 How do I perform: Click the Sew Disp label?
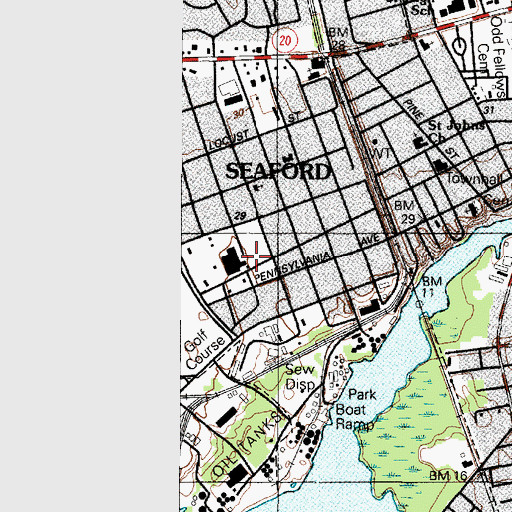tap(300, 377)
